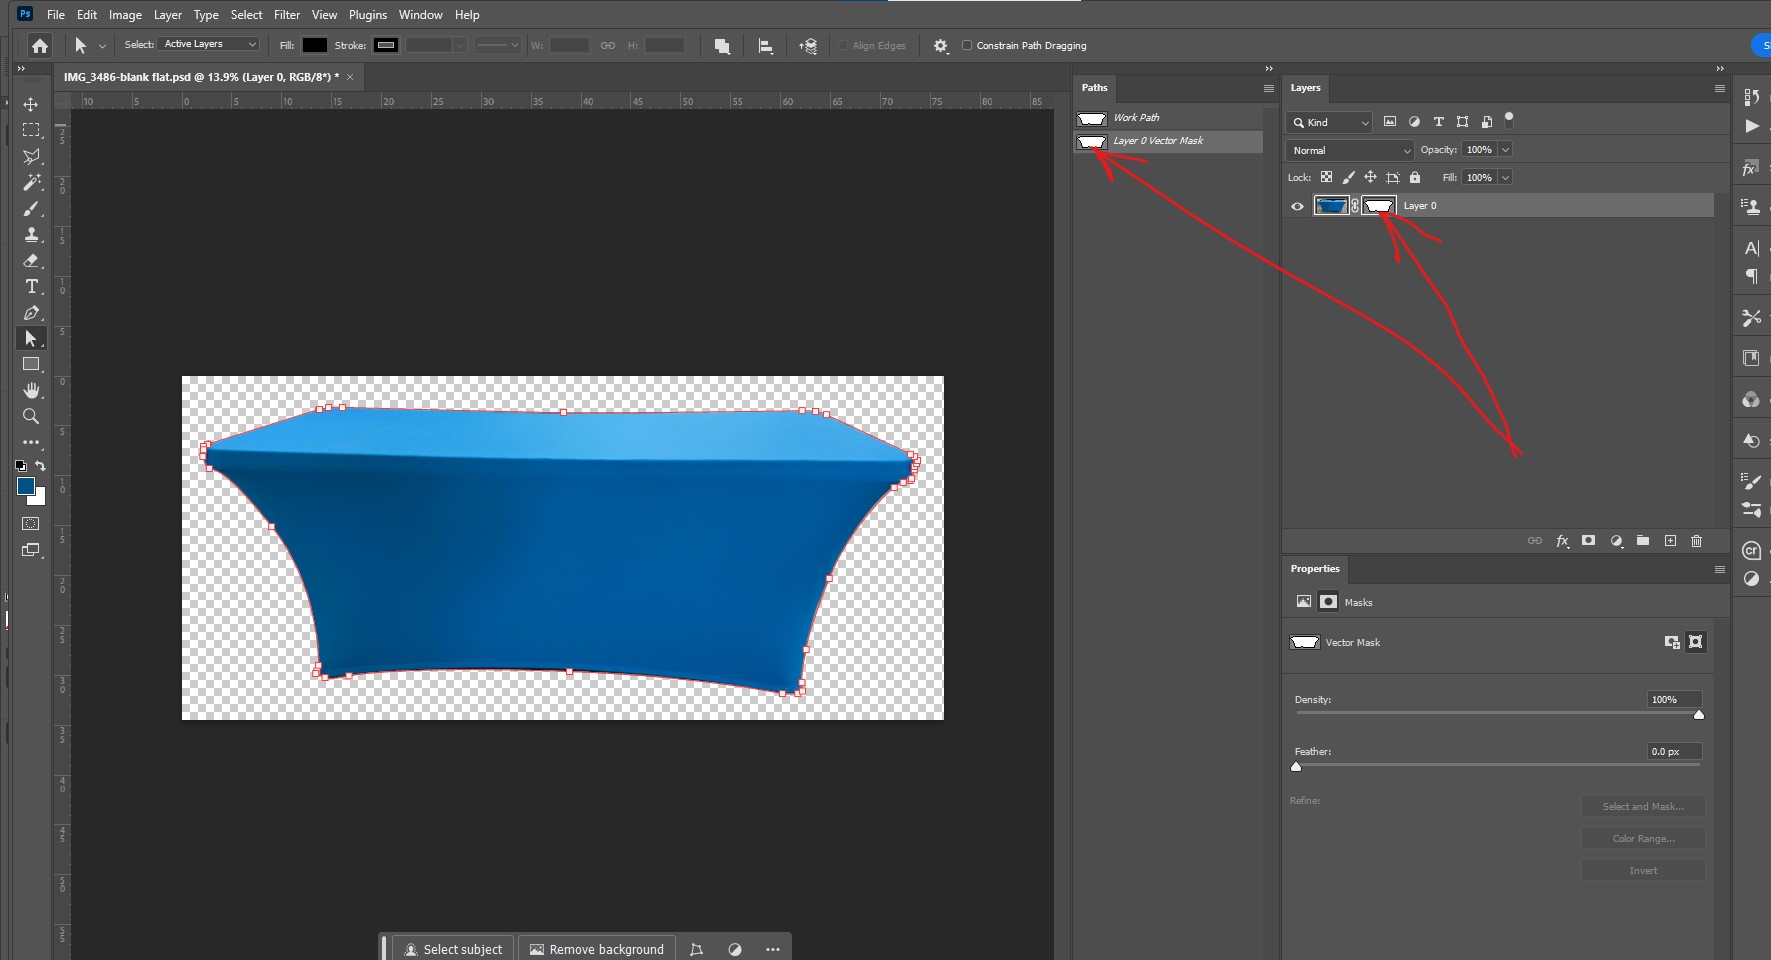
Task: Create a new layer
Action: click(1669, 541)
